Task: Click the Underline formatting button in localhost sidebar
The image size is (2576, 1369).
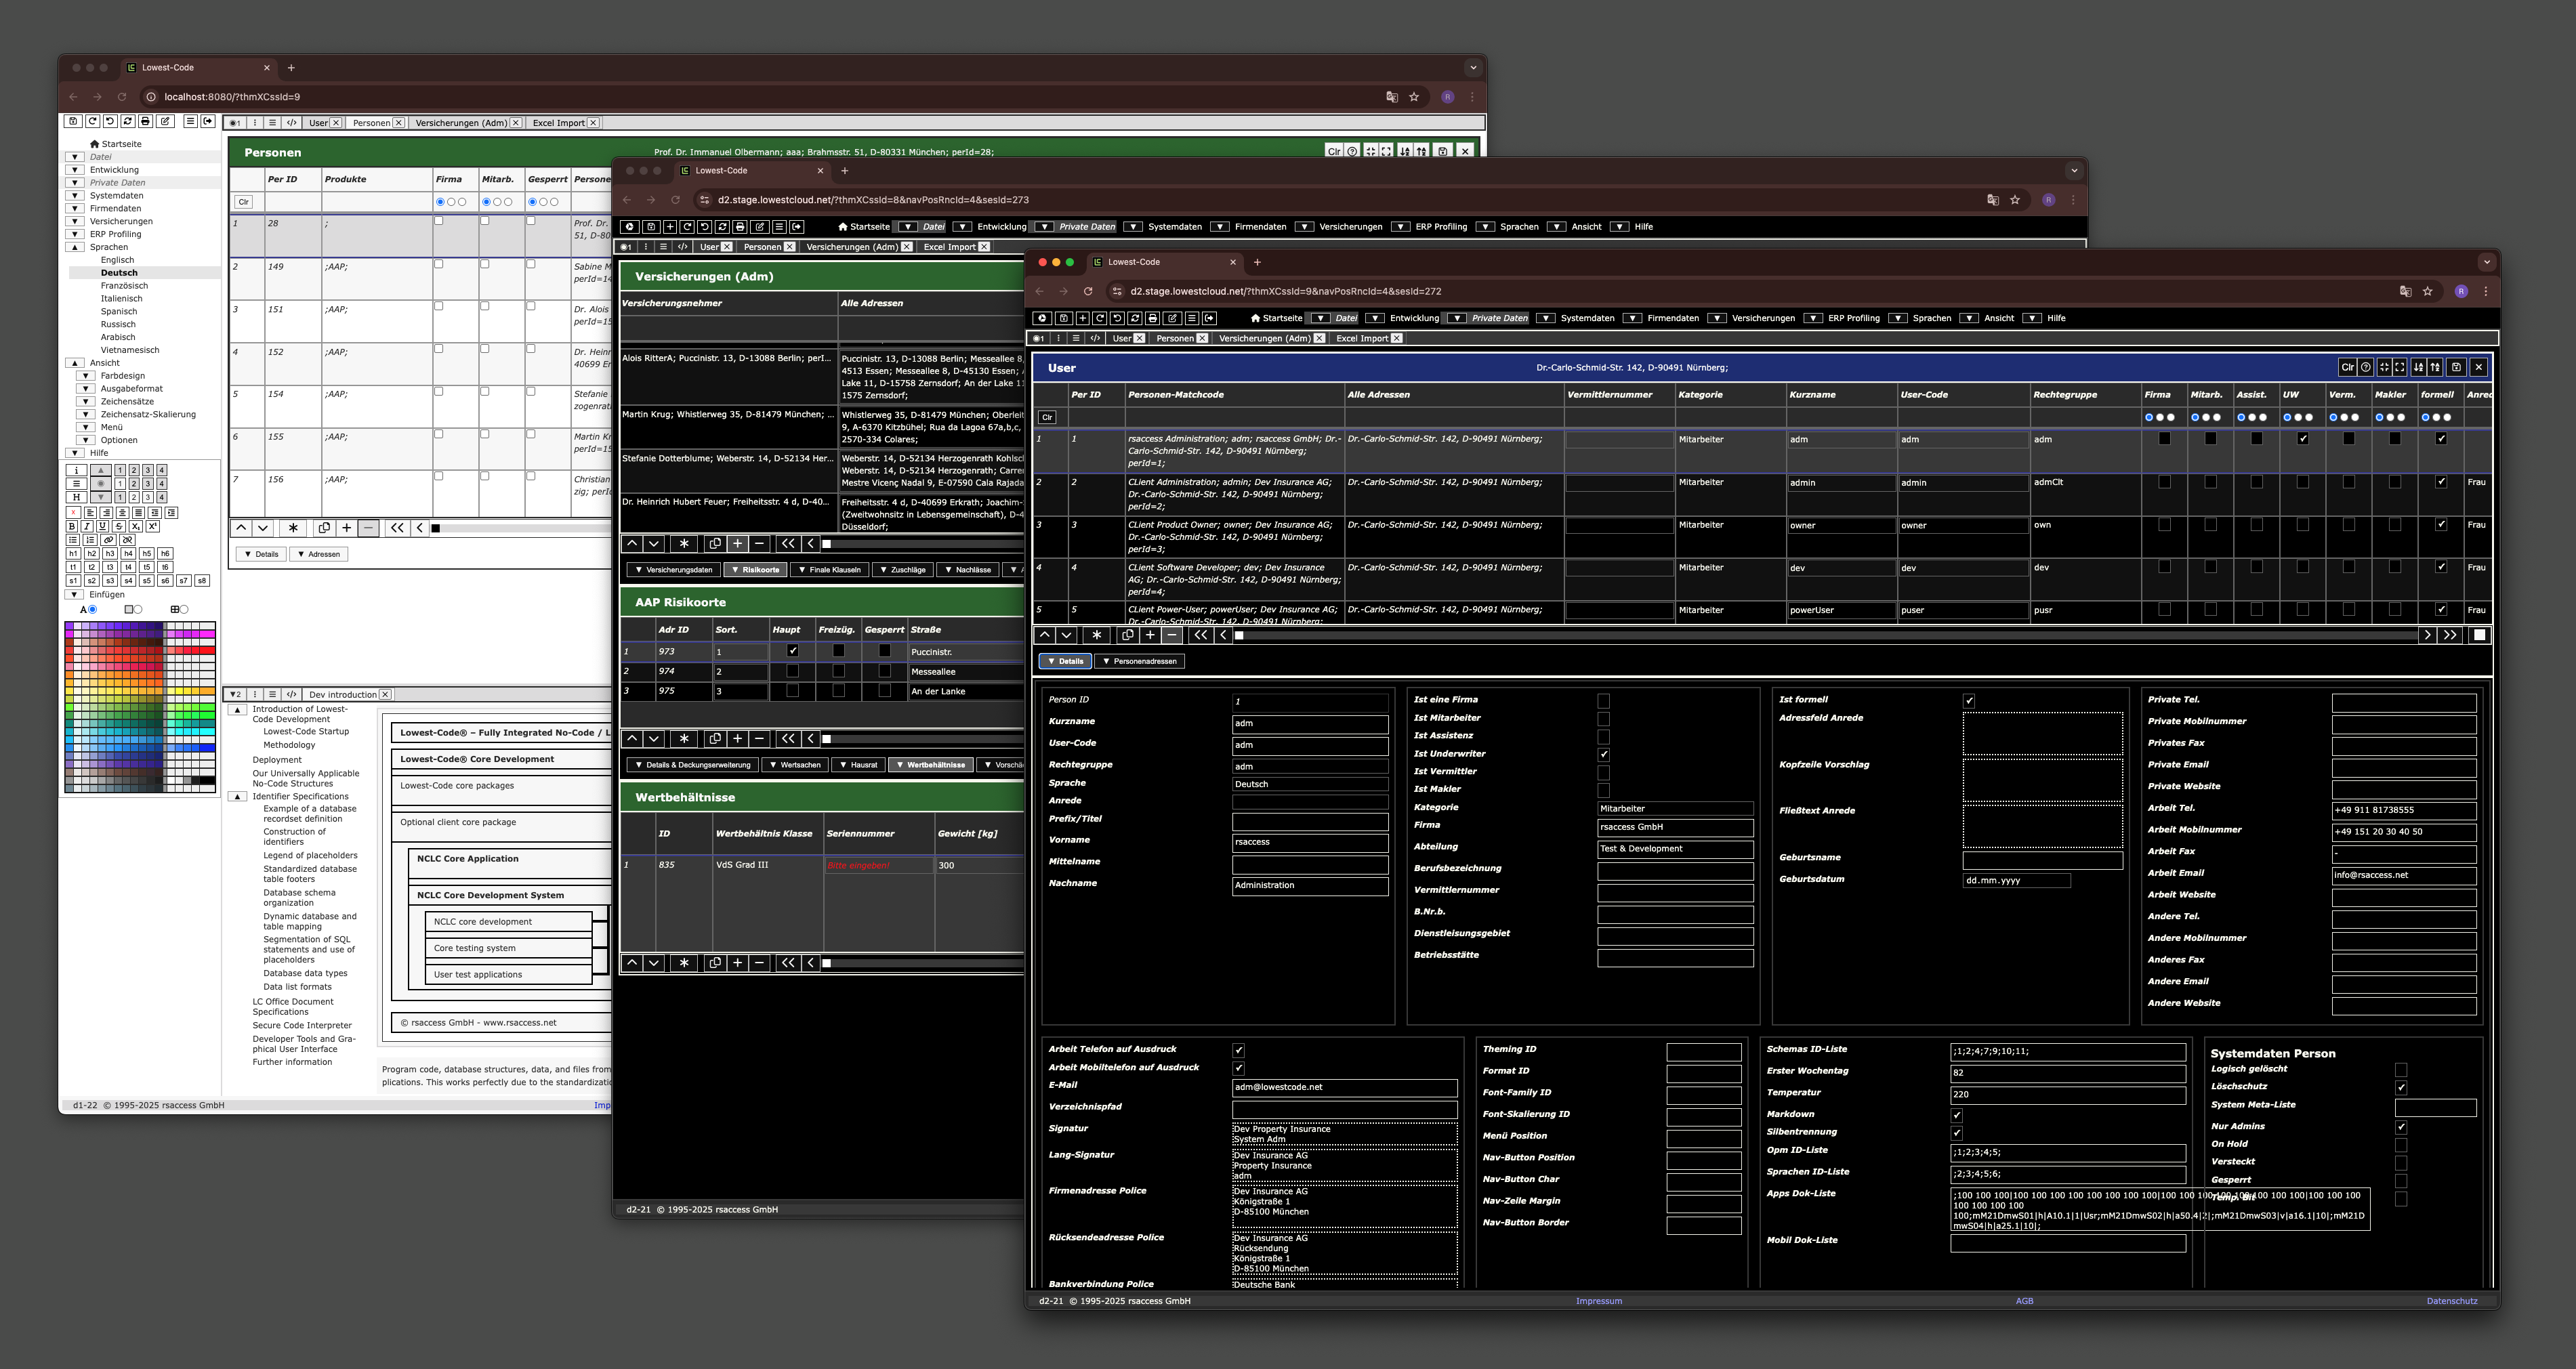Action: point(103,526)
